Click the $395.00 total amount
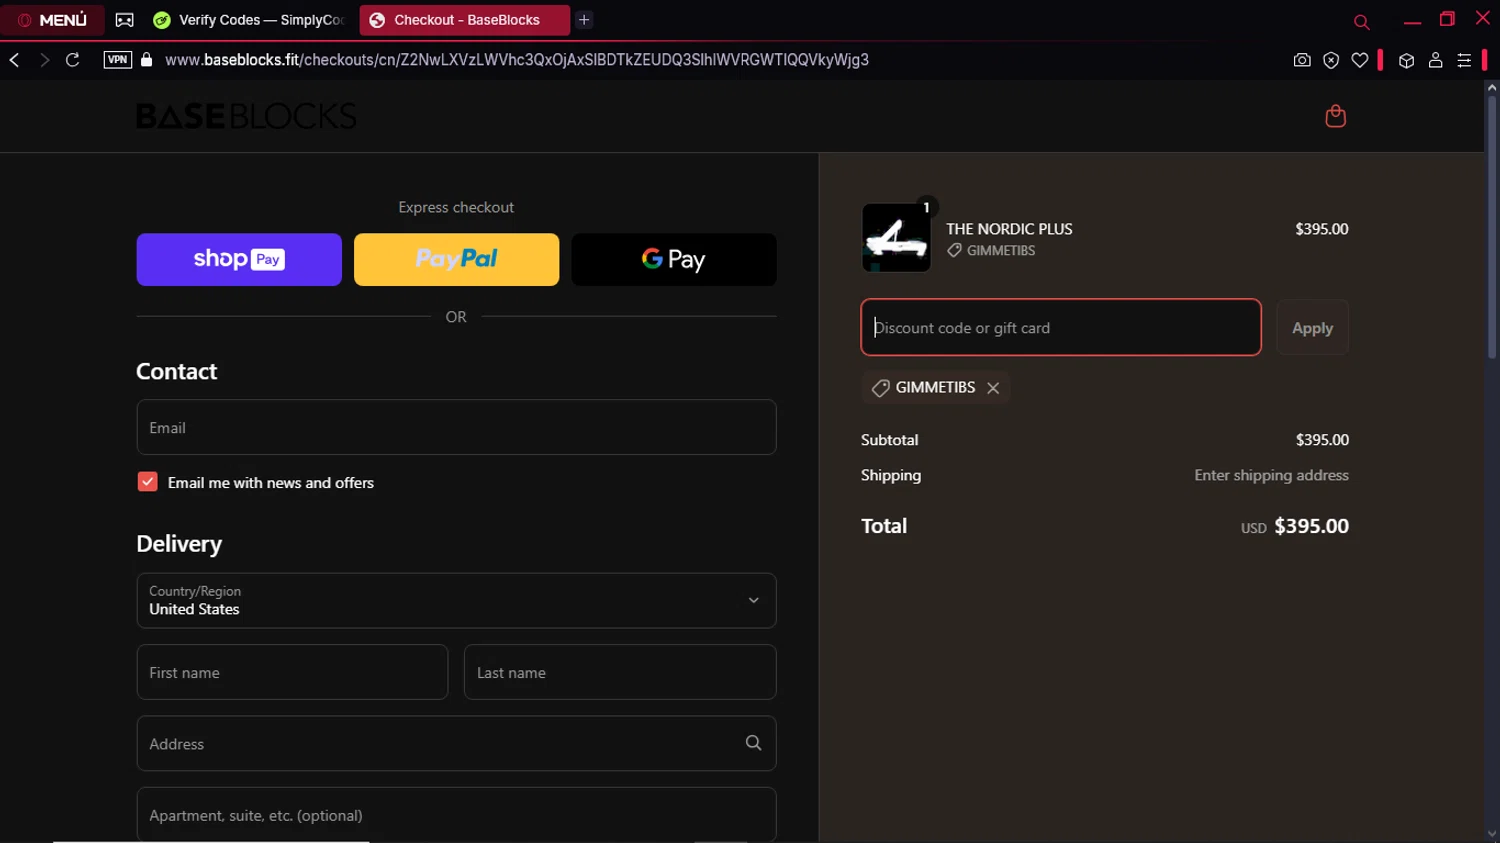The width and height of the screenshot is (1500, 843). click(1311, 526)
